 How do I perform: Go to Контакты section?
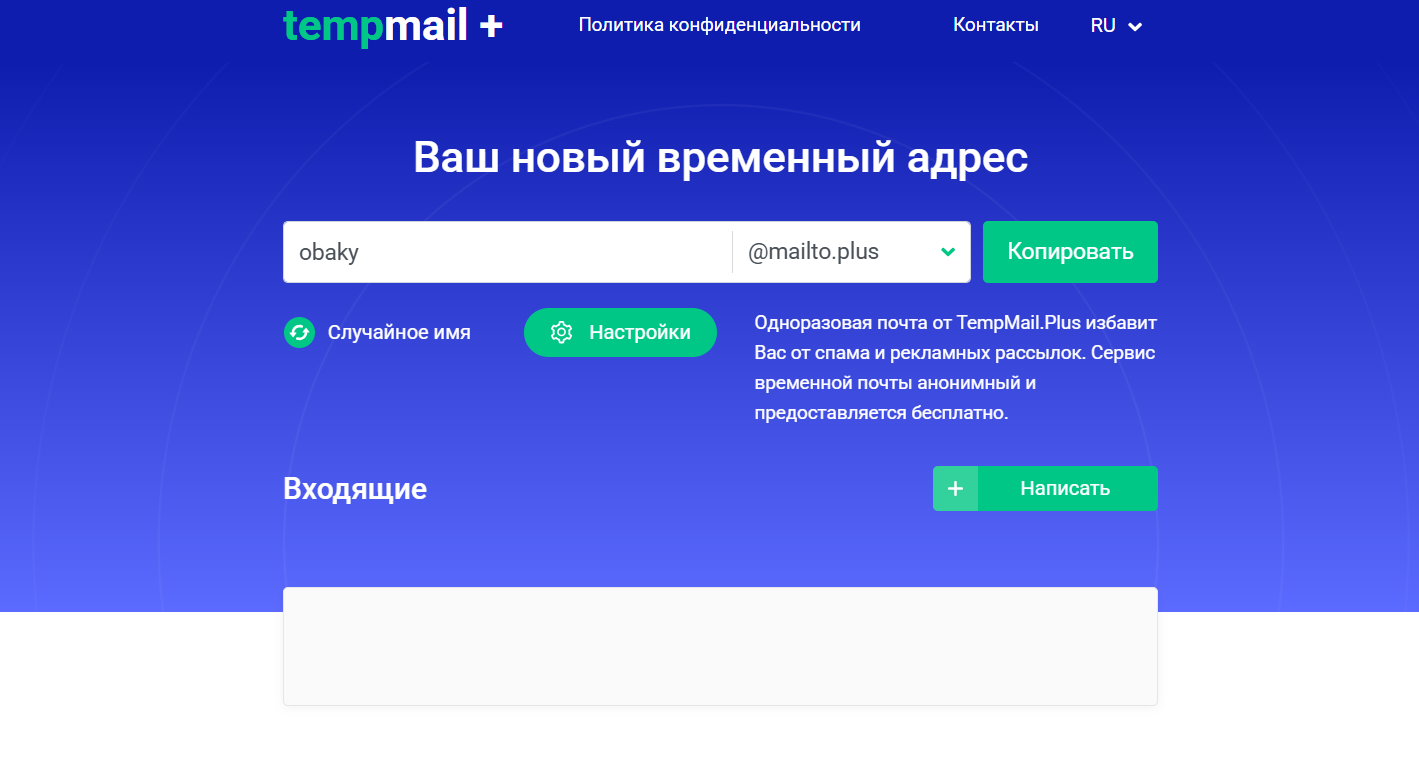click(995, 25)
